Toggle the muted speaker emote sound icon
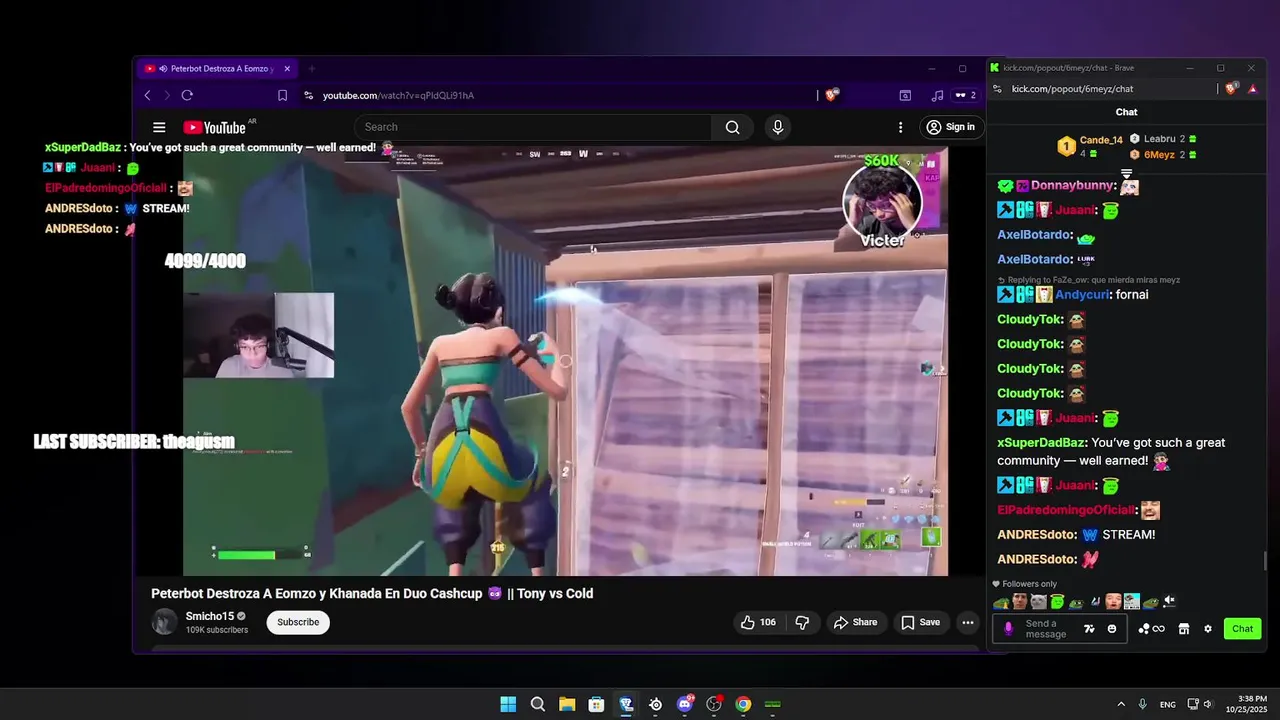The width and height of the screenshot is (1280, 720). pyautogui.click(x=1169, y=602)
